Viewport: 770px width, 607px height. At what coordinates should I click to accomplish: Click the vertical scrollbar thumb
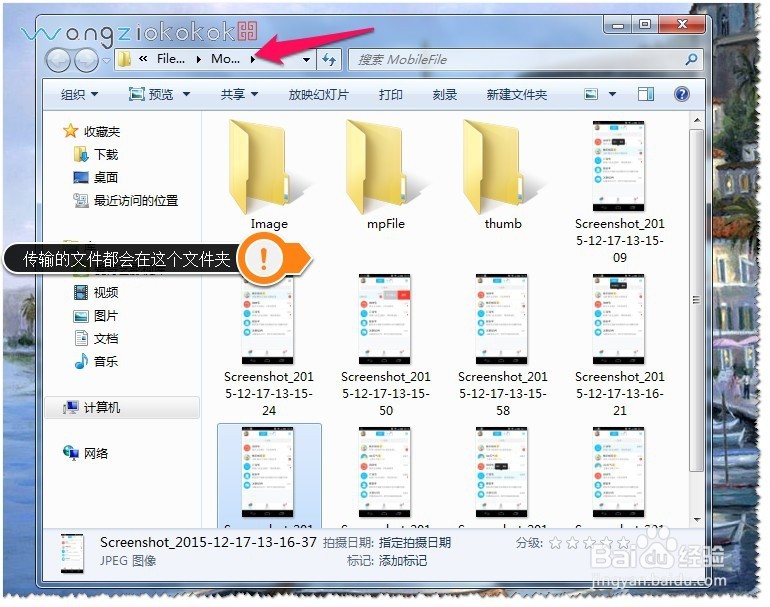(696, 300)
